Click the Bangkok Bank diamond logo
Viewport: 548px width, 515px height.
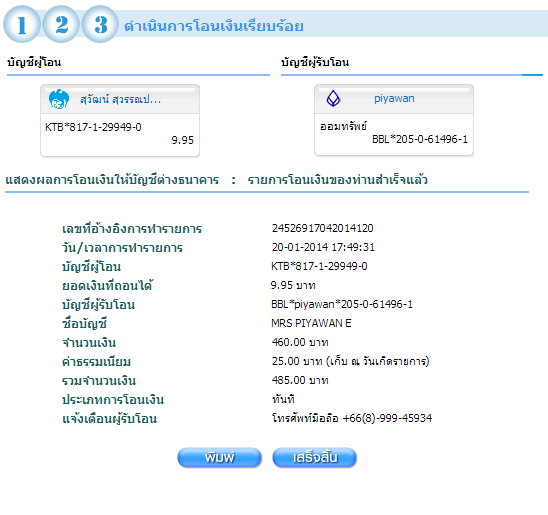click(333, 99)
